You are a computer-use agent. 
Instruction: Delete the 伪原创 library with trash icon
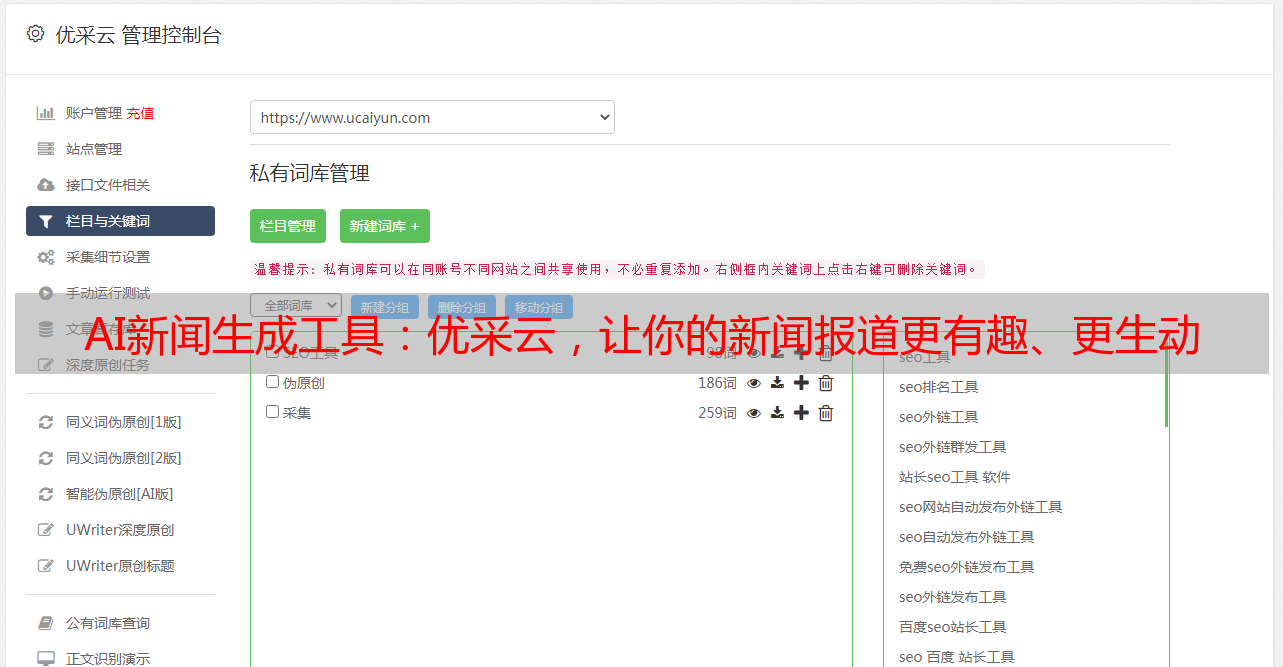(826, 383)
